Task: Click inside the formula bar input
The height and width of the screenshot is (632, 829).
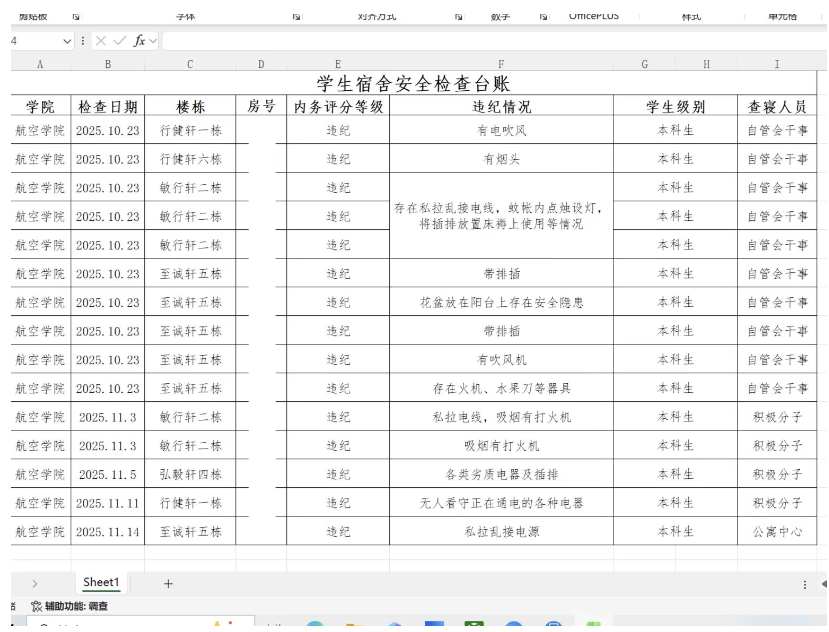Action: [x=490, y=41]
